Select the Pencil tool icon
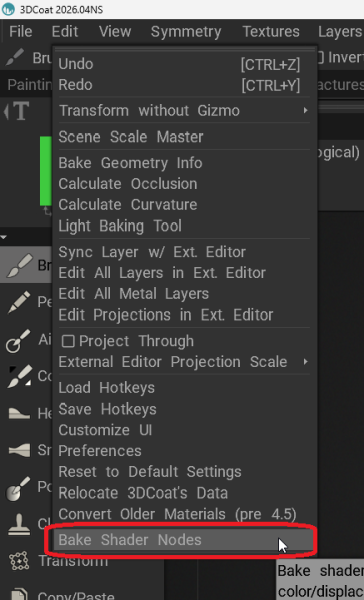The image size is (364, 600). click(19, 302)
